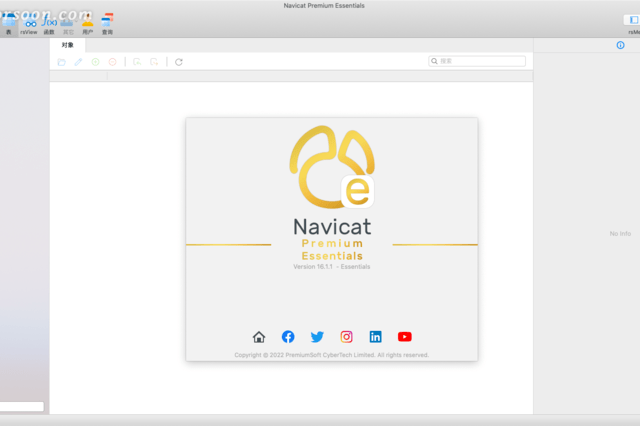This screenshot has width=640, height=426.
Task: Open the Navicat Facebook page
Action: pyautogui.click(x=288, y=337)
